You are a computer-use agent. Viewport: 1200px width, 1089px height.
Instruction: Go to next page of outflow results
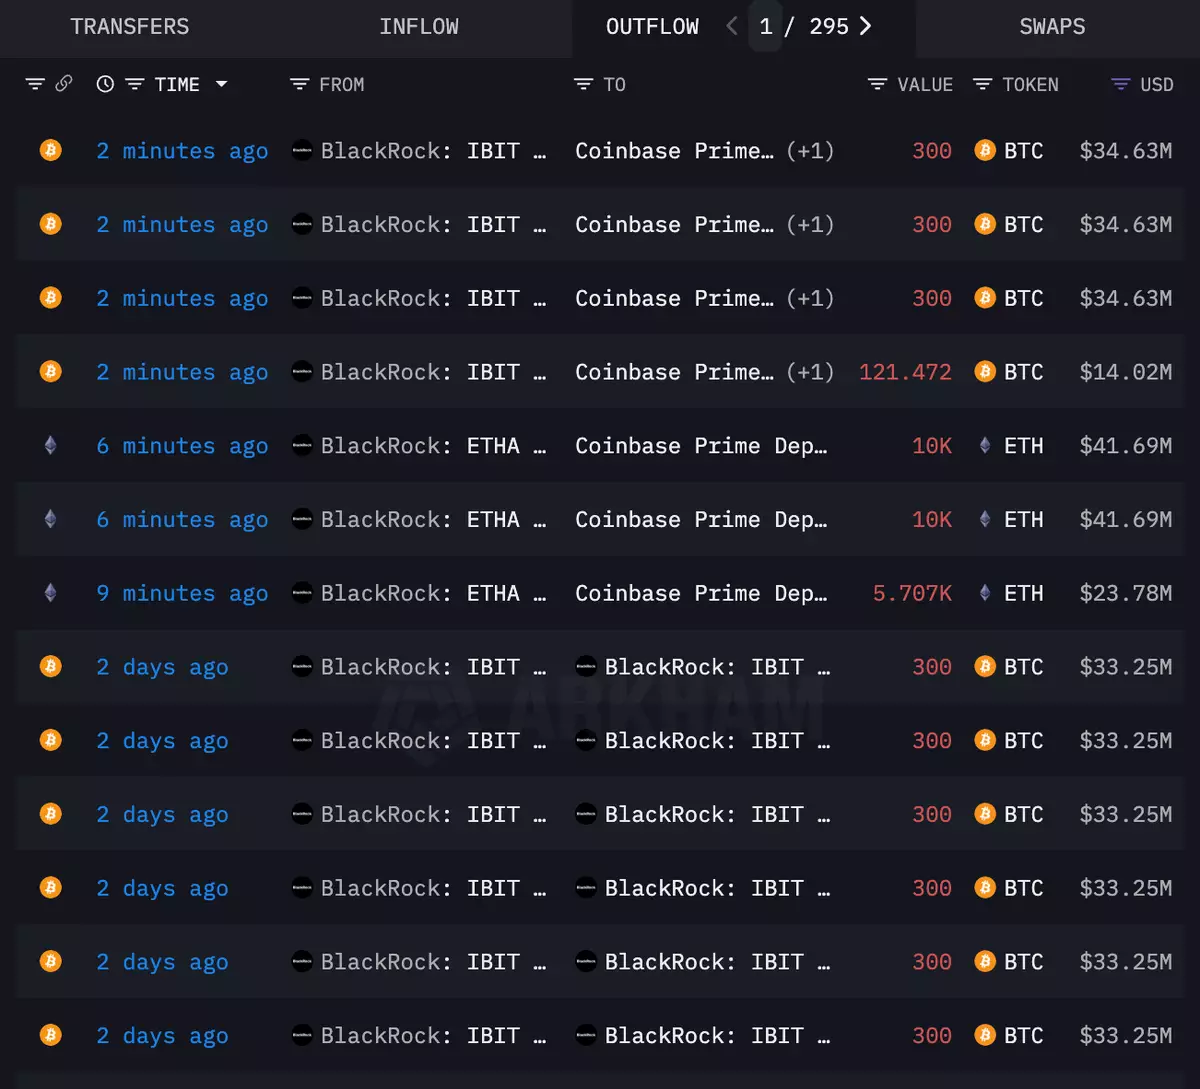click(x=865, y=27)
